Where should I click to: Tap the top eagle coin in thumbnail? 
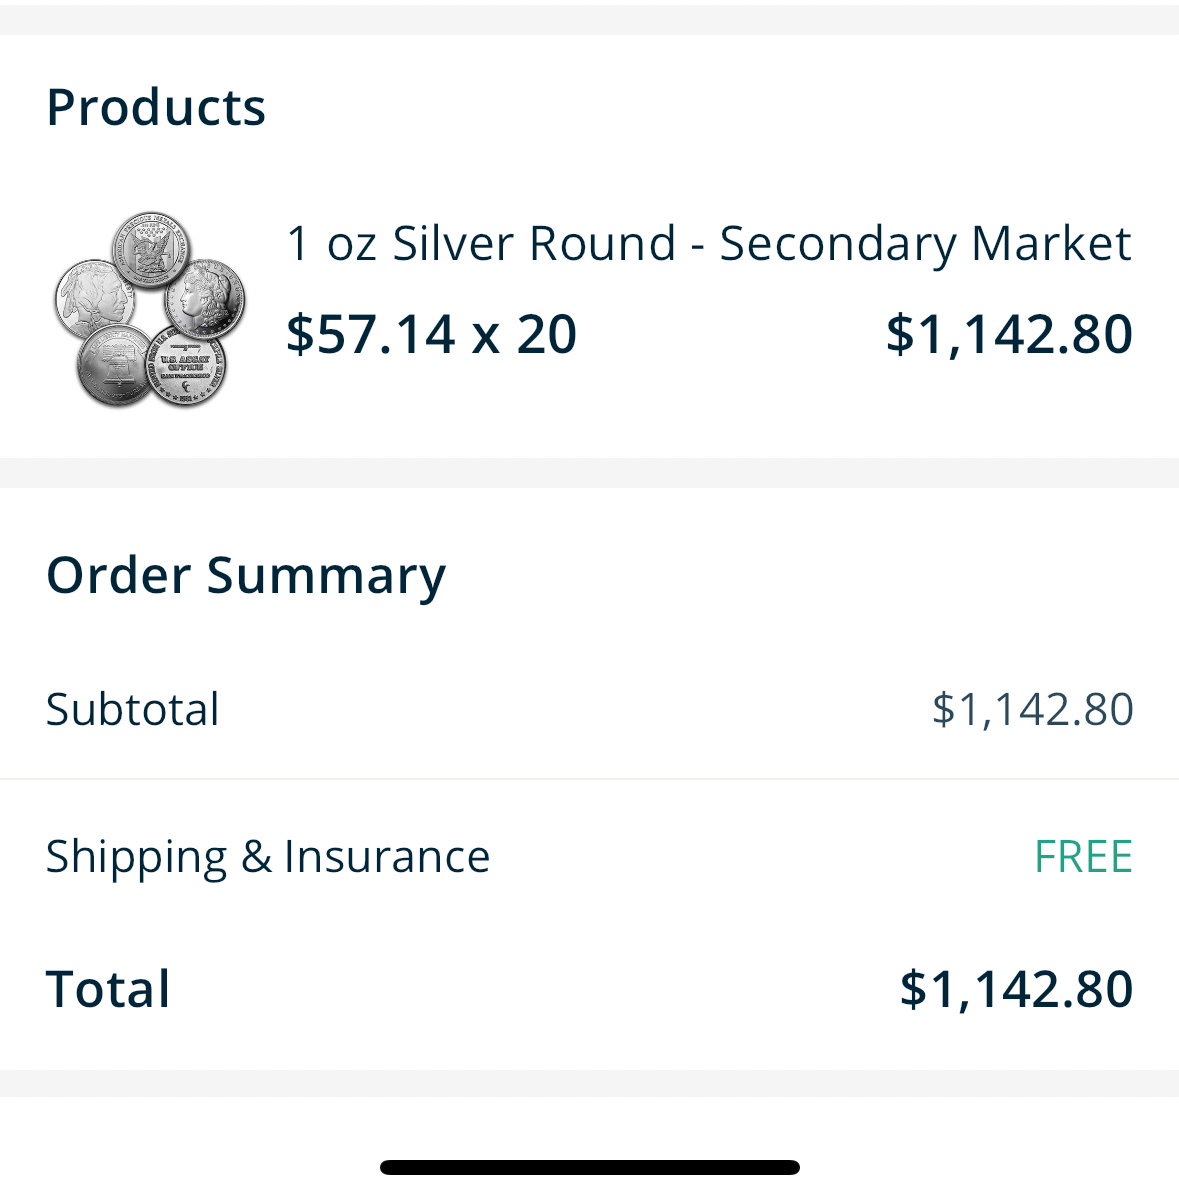150,246
